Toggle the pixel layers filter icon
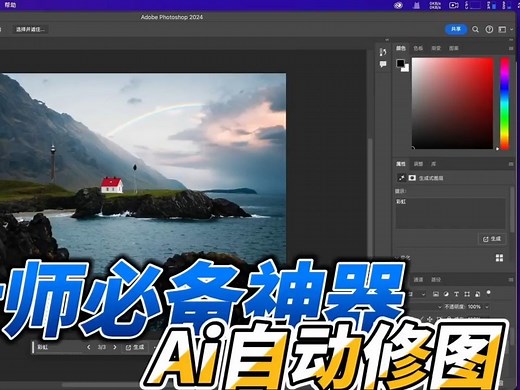 [x=436, y=294]
